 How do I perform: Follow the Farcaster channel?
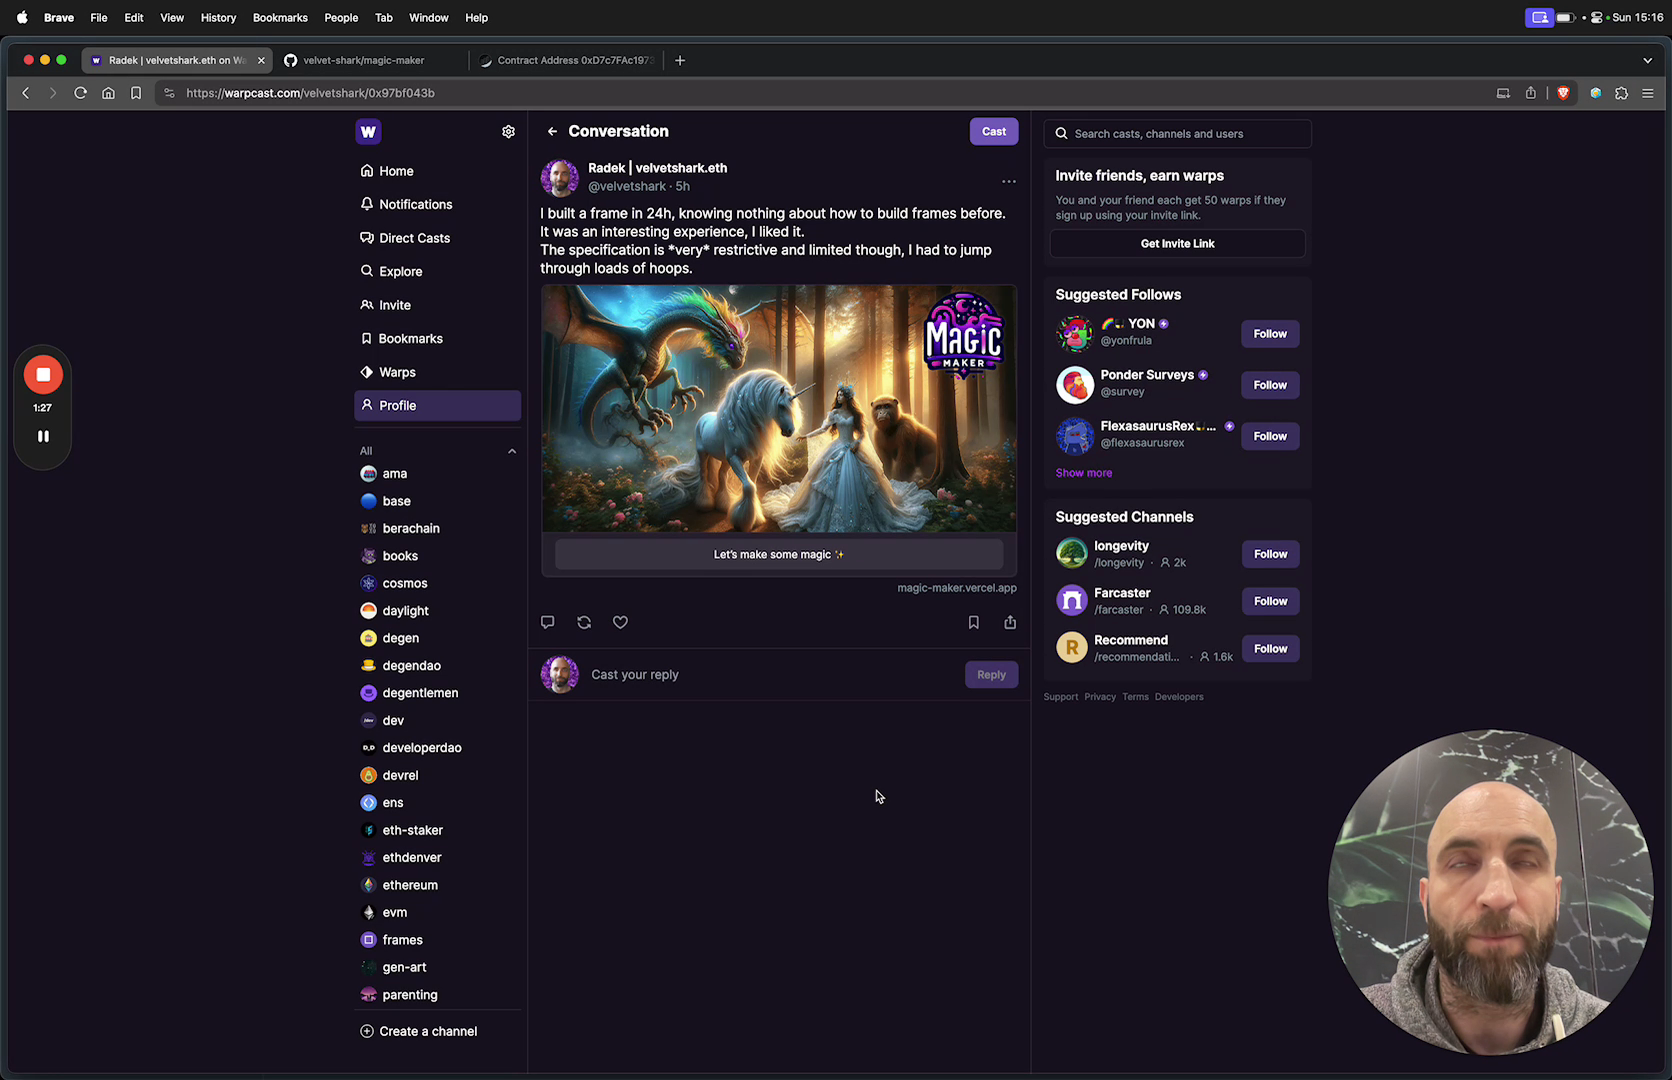click(x=1270, y=601)
